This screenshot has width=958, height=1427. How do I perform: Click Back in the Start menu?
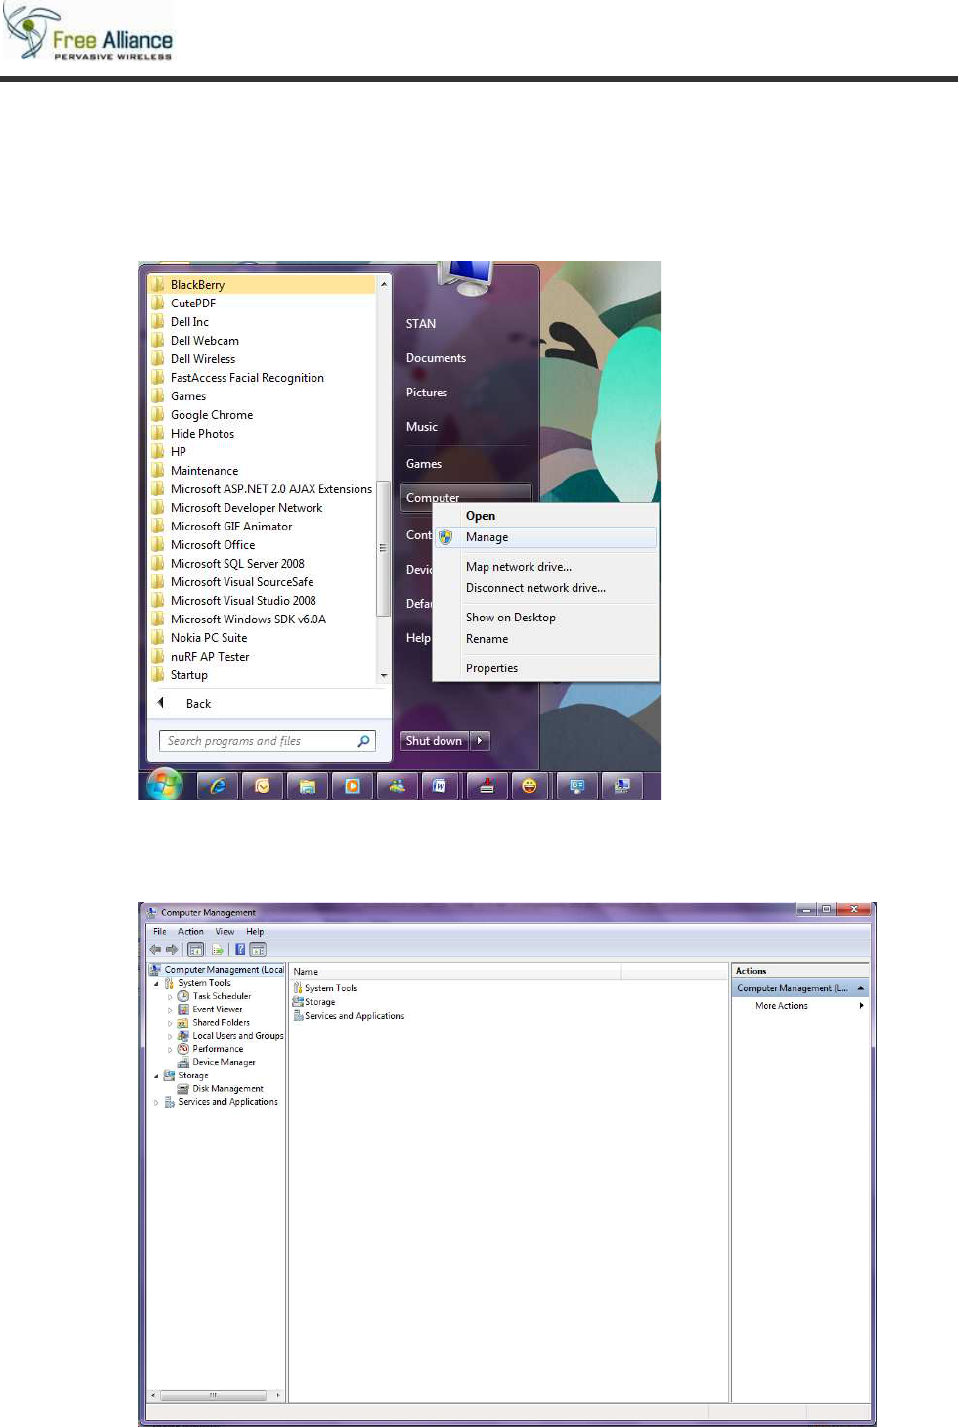point(198,704)
